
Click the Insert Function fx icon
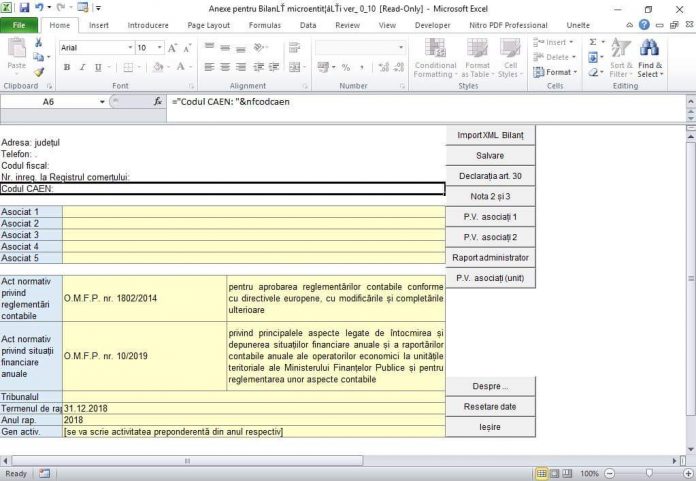158,102
